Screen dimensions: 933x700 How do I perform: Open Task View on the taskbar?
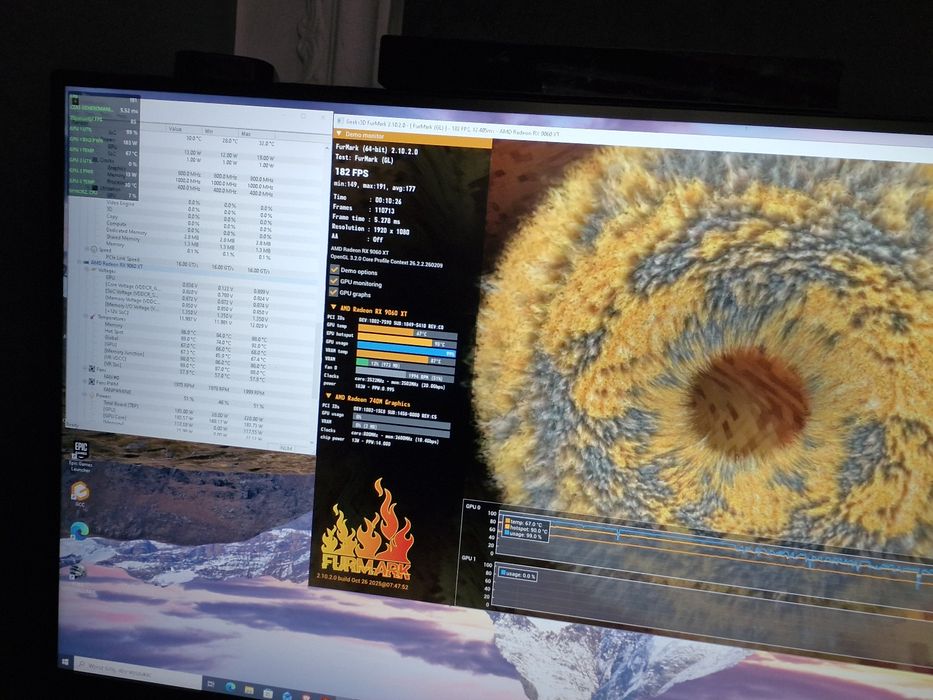pyautogui.click(x=211, y=685)
